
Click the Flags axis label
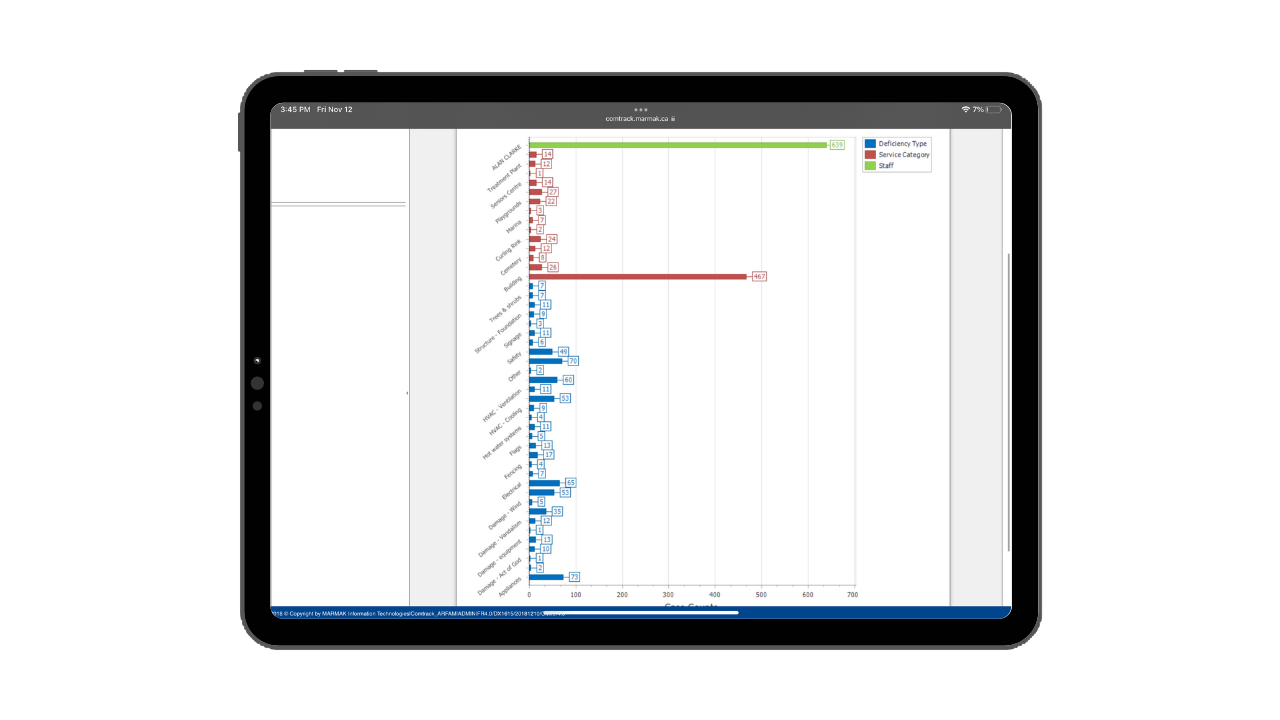pyautogui.click(x=515, y=452)
